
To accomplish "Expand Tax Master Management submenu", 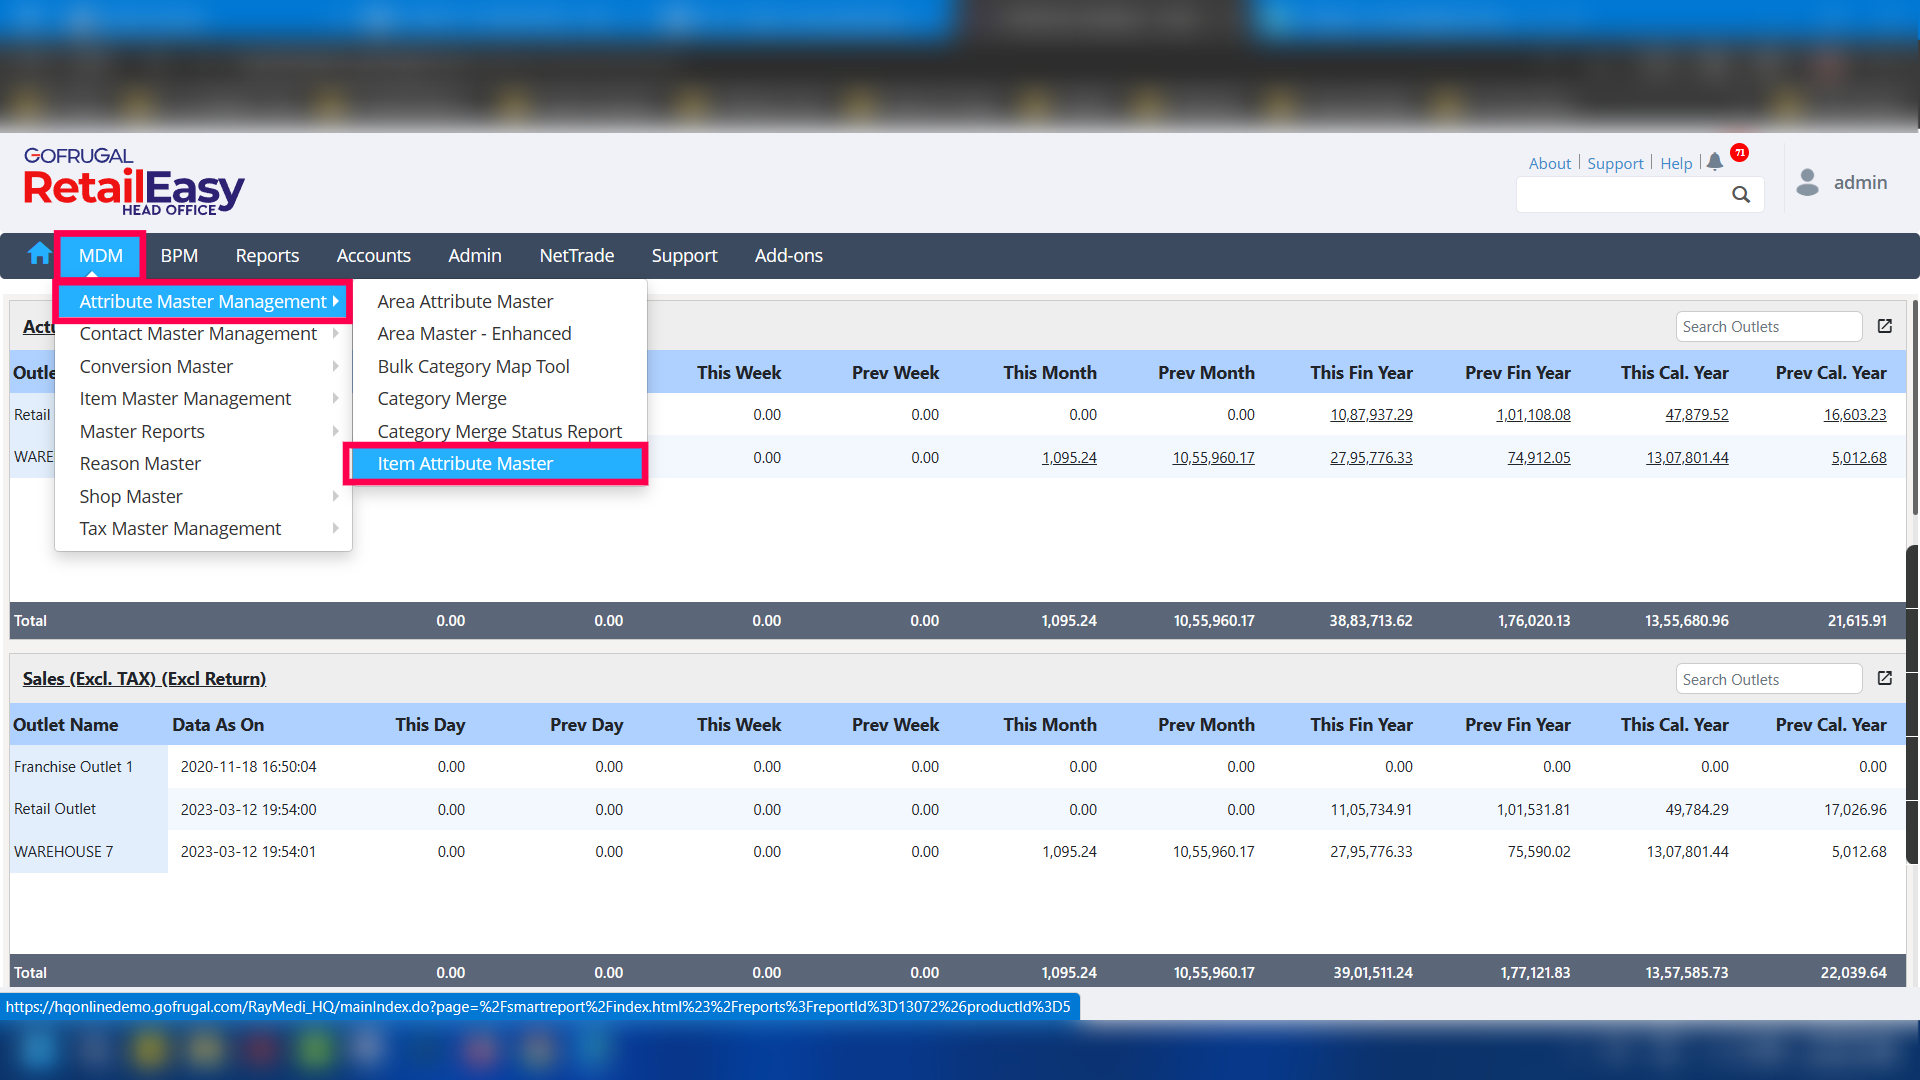I will [x=181, y=529].
